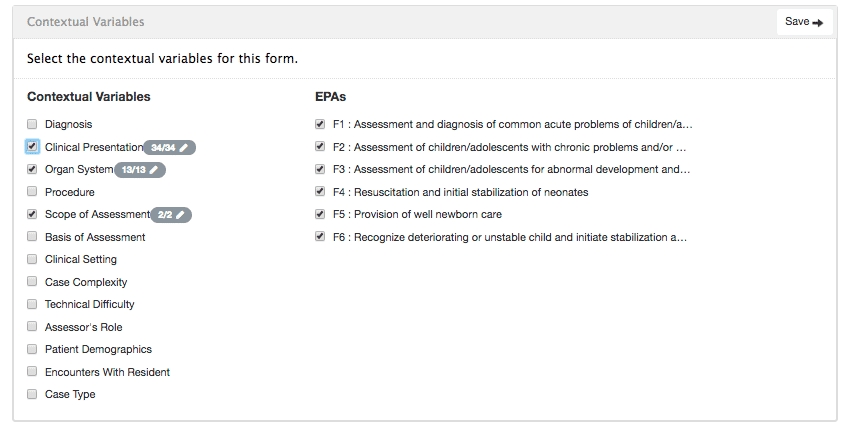This screenshot has height=426, width=854.
Task: Check the Case Type checkbox
Action: 33,394
